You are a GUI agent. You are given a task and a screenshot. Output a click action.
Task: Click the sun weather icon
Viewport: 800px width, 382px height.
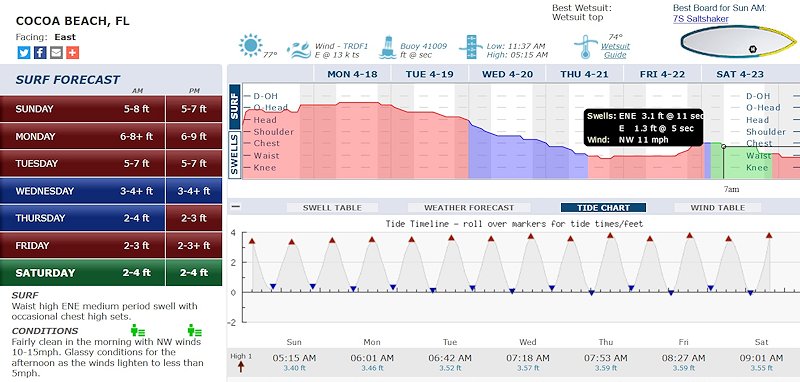coord(251,45)
